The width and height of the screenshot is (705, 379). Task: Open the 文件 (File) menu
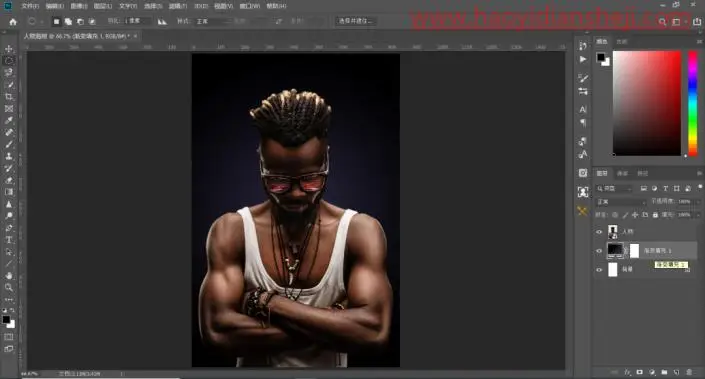(30, 6)
